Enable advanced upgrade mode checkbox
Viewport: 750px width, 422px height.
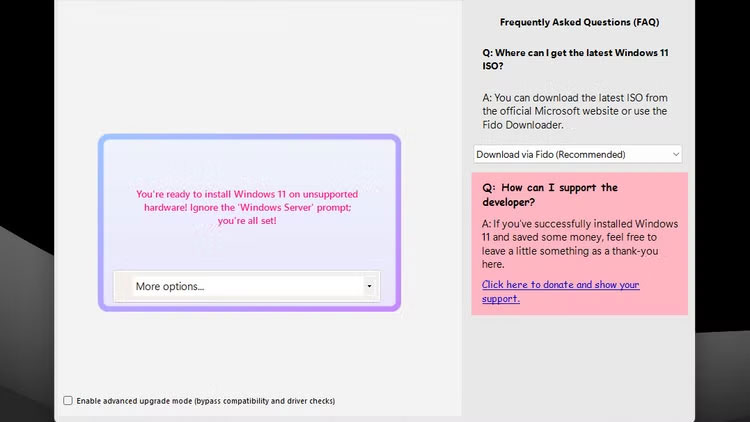68,401
